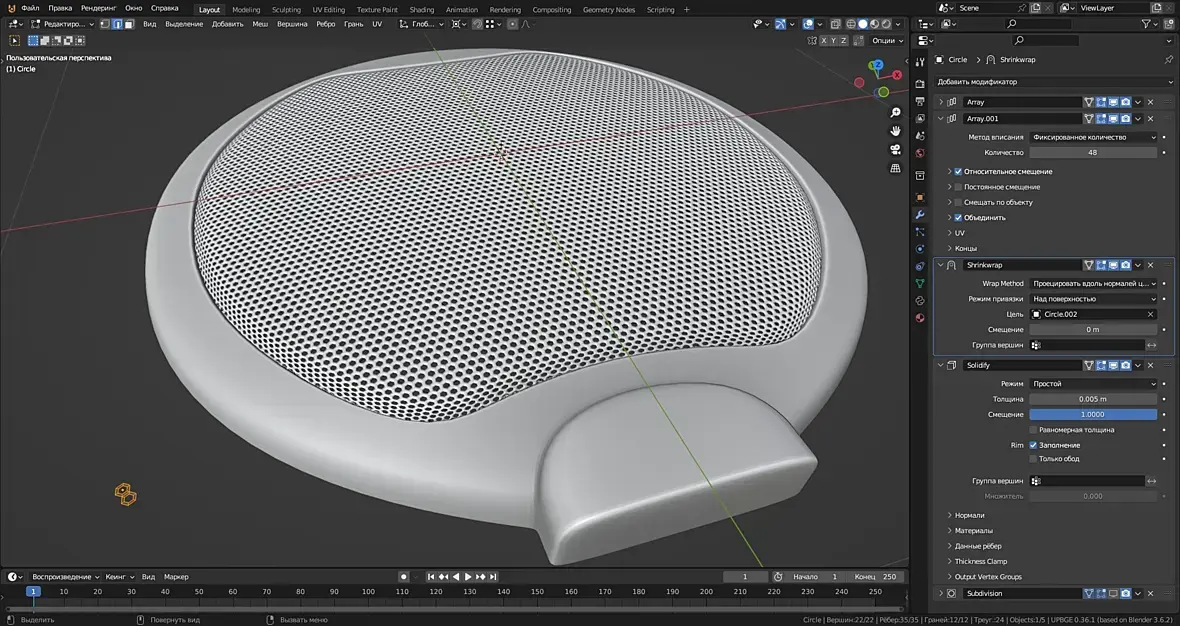This screenshot has height=626, width=1180.
Task: Open the Modifier properties wrench tab
Action: tap(920, 215)
